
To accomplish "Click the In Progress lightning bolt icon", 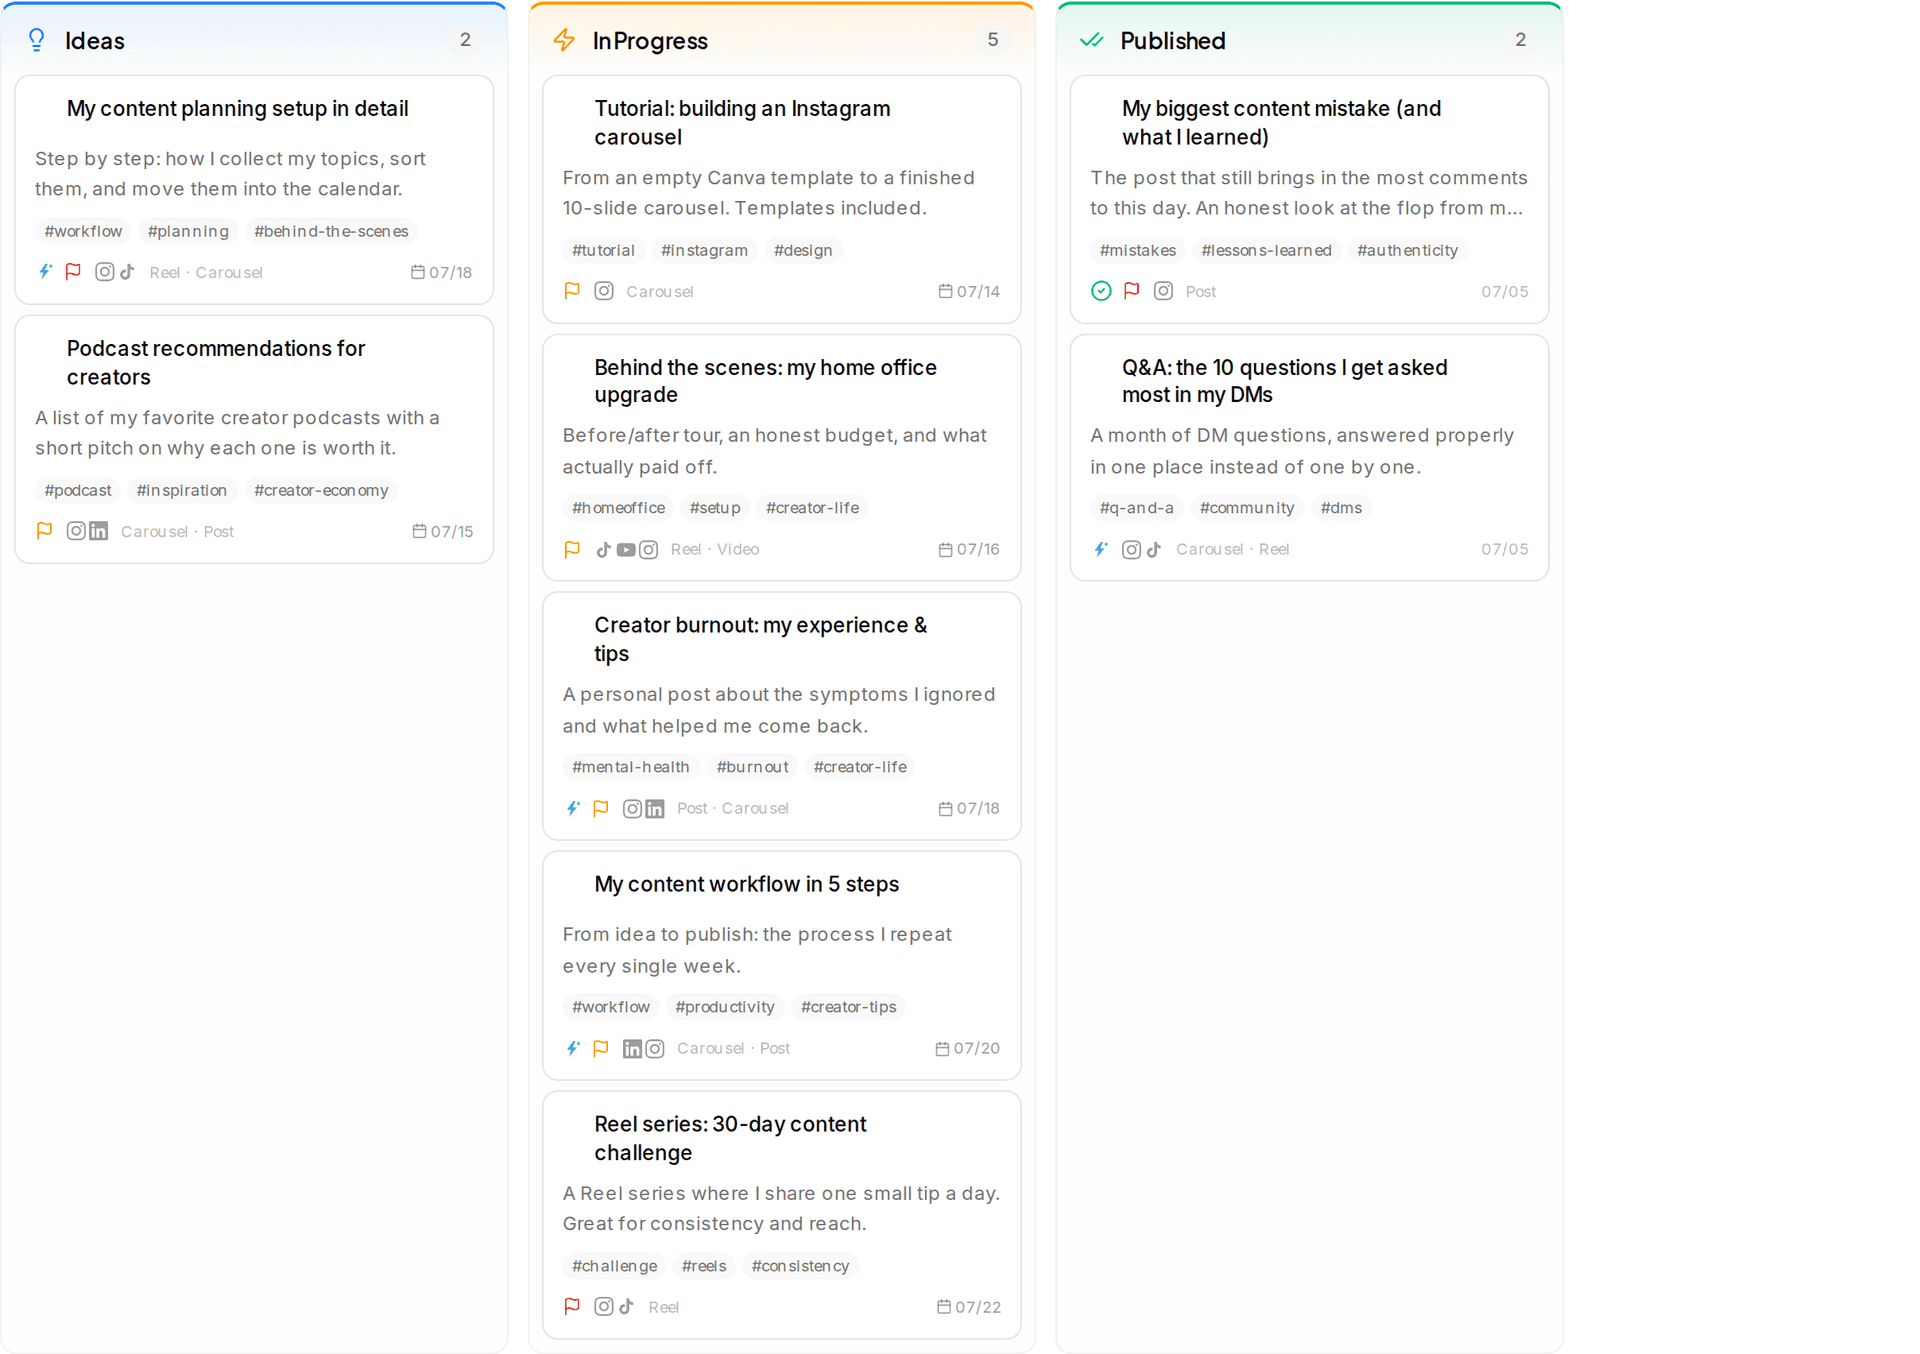I will point(564,40).
